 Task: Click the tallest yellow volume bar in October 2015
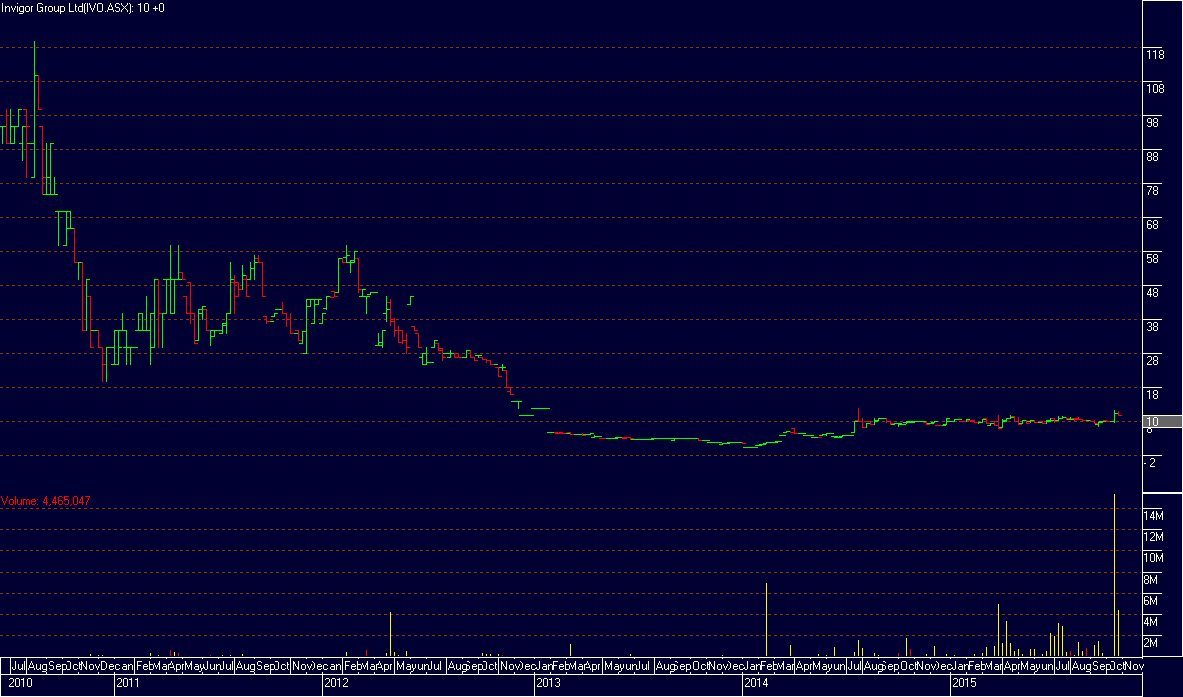tap(1114, 575)
